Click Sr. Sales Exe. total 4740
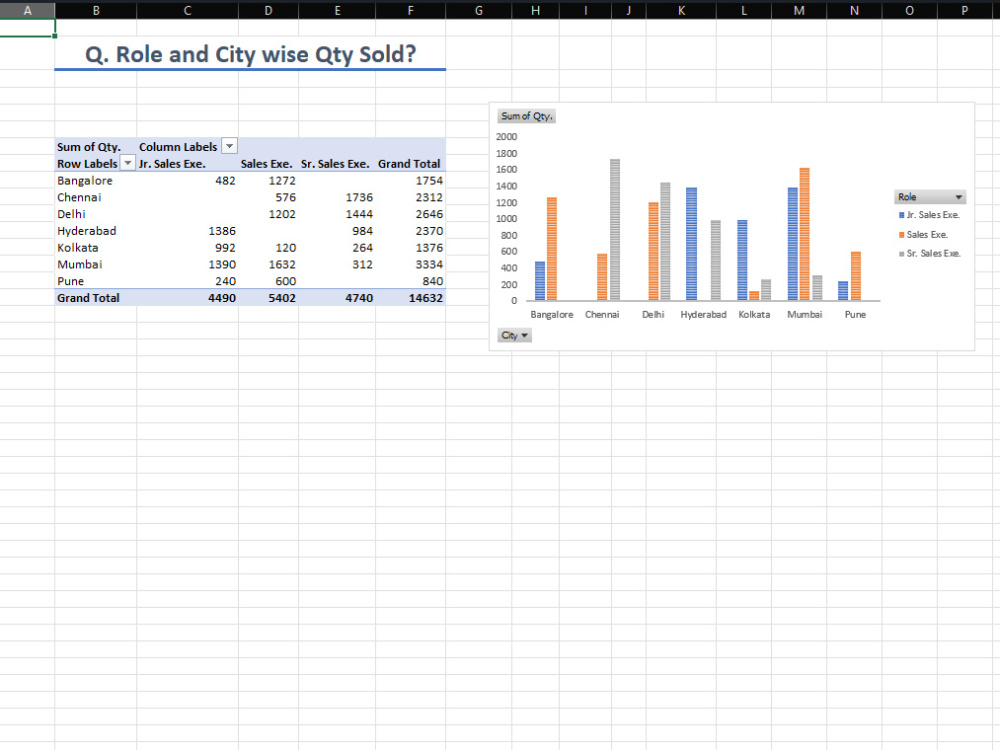This screenshot has width=1000, height=750. 337,298
